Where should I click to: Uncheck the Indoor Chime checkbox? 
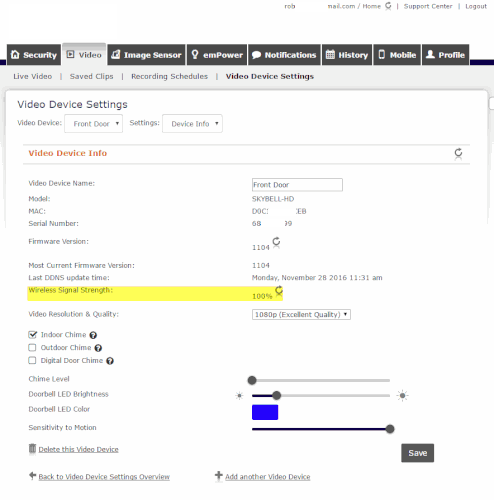click(x=32, y=334)
